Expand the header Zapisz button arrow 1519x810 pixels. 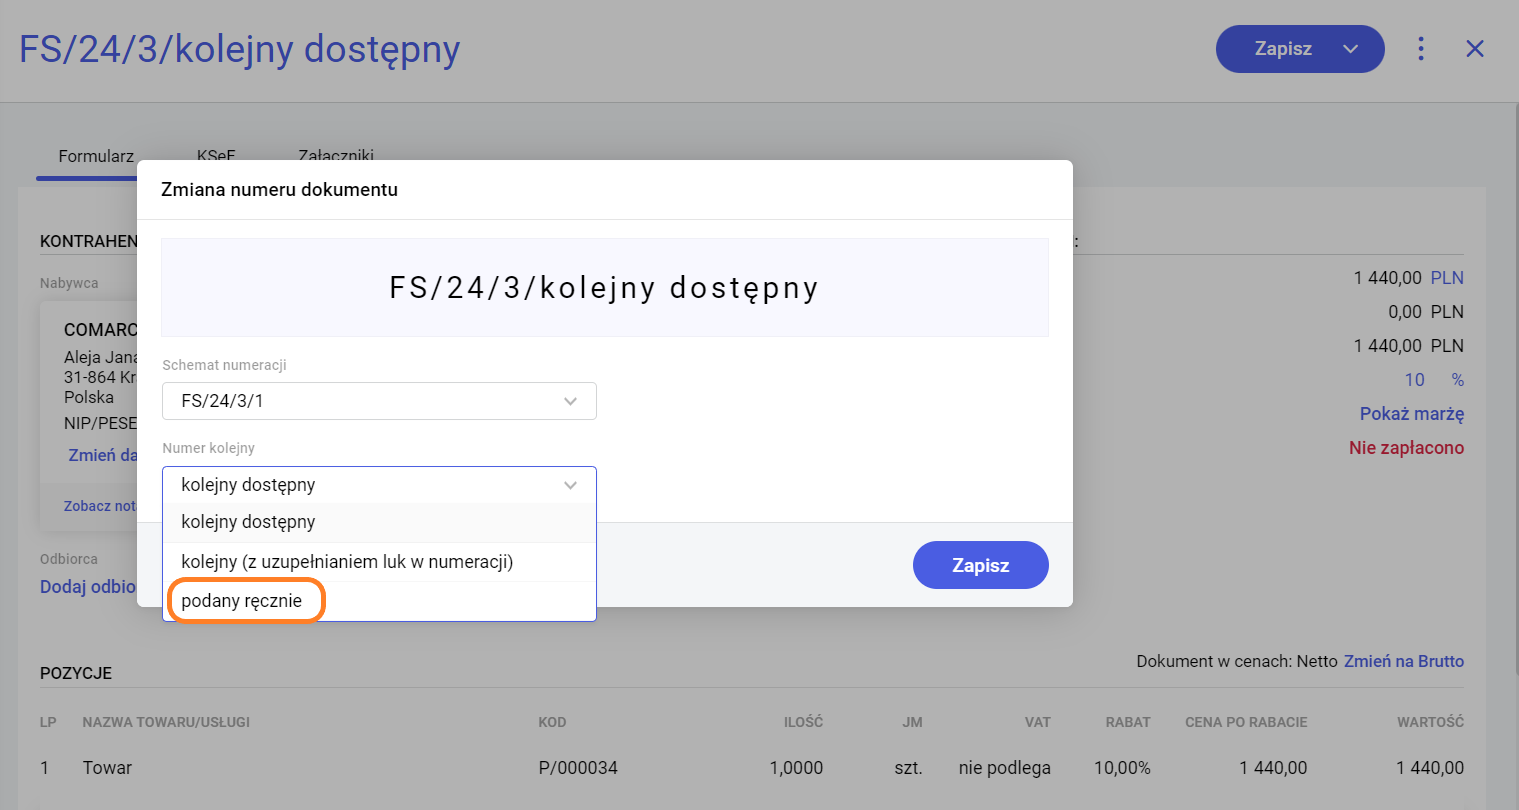(1350, 49)
